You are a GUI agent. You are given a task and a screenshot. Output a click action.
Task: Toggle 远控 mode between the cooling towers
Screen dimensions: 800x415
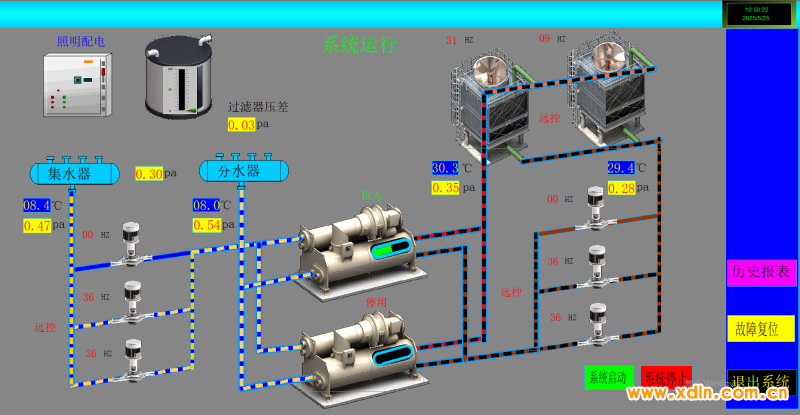click(x=549, y=119)
